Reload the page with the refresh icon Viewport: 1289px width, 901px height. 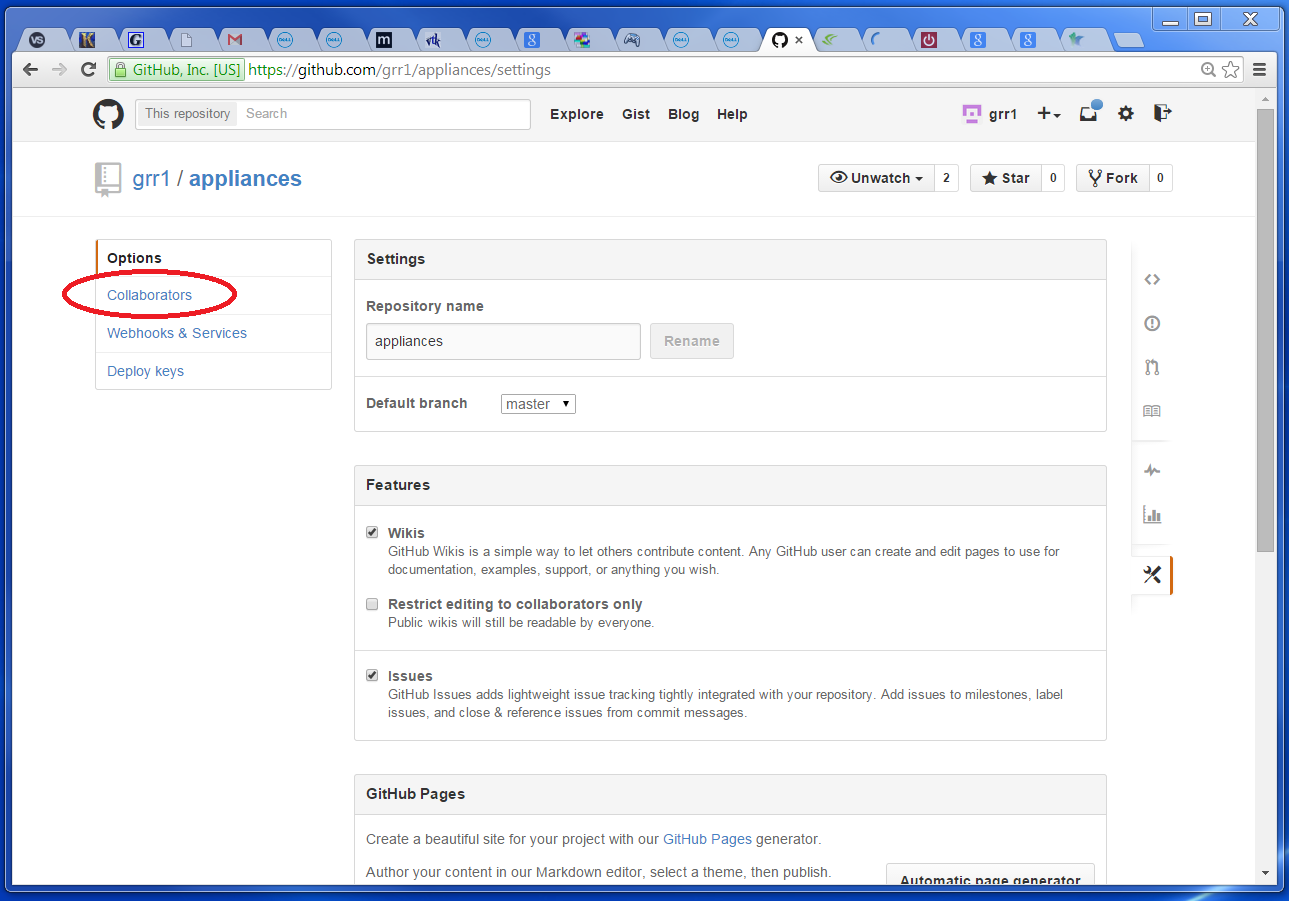(89, 70)
